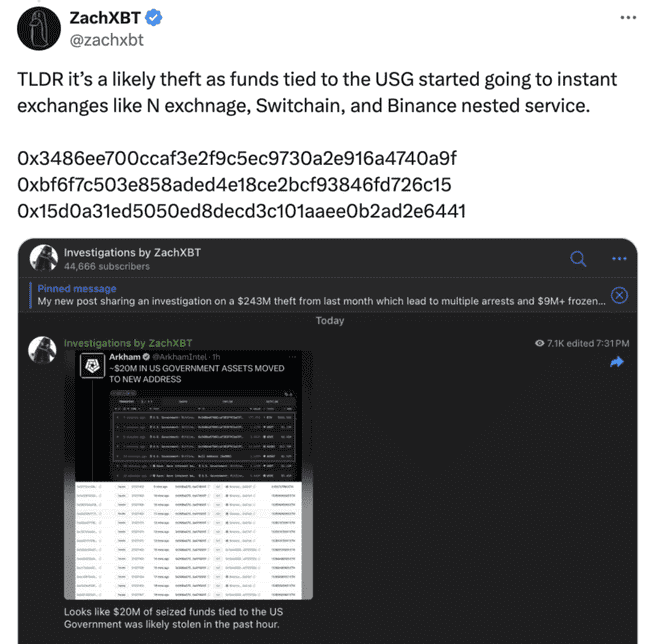Open the Investigations by ZachXBT channel title
Screen dimensions: 650x644
pos(132,252)
